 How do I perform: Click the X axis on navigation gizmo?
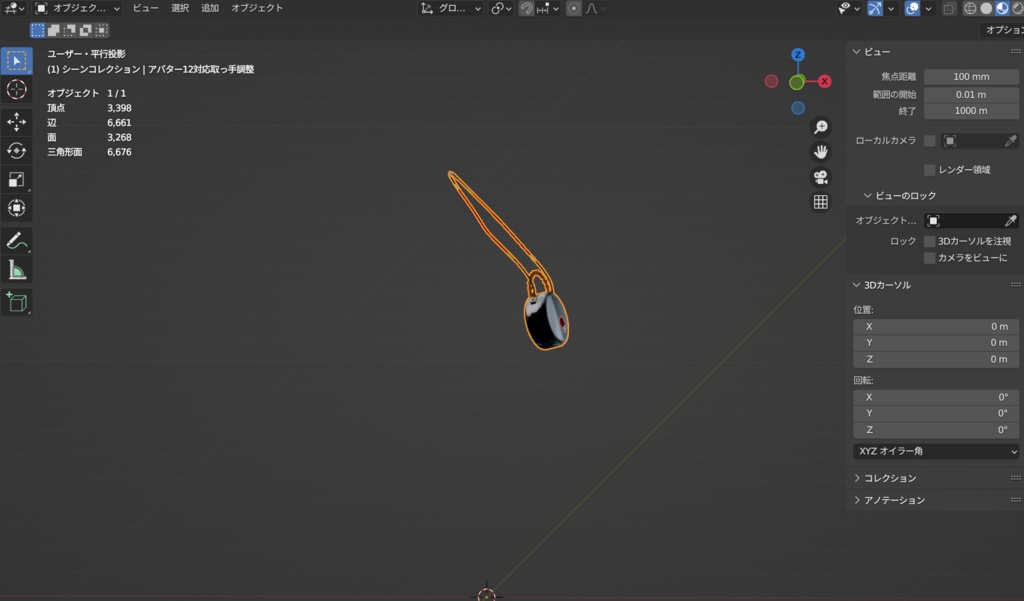824,81
